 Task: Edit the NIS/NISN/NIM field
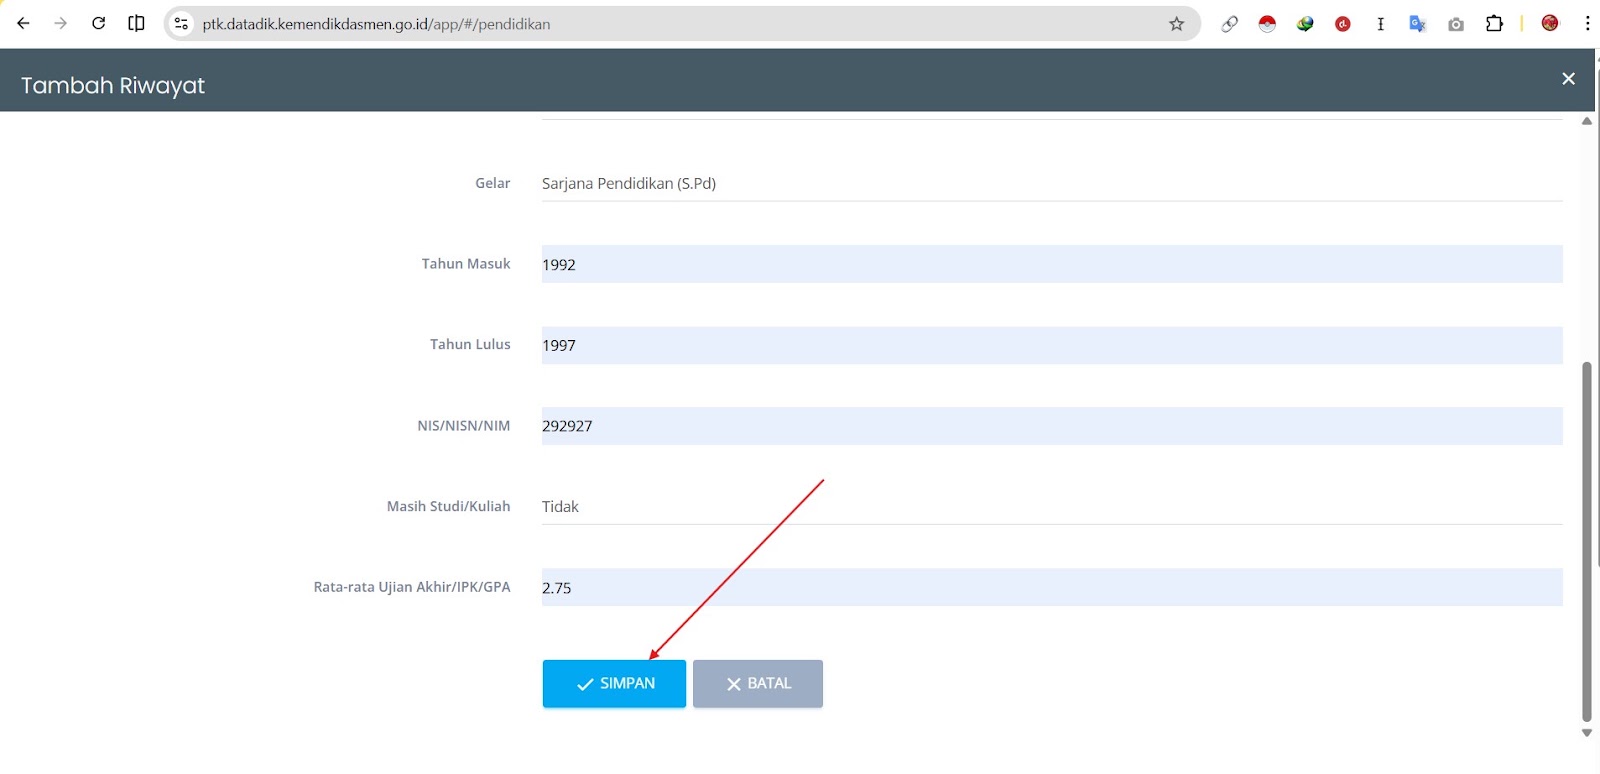1052,426
